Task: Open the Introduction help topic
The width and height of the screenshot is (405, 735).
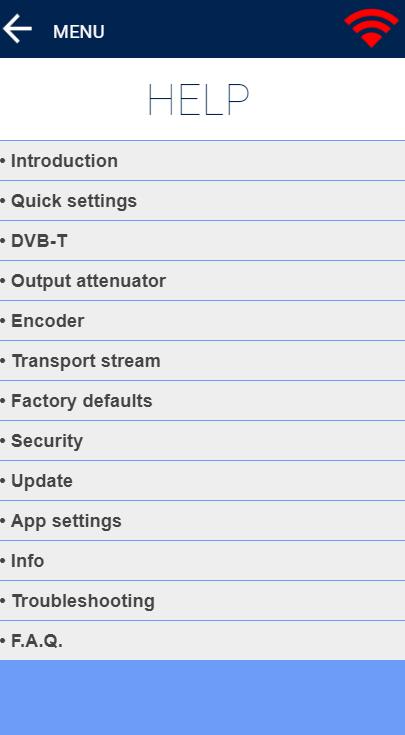Action: point(202,161)
